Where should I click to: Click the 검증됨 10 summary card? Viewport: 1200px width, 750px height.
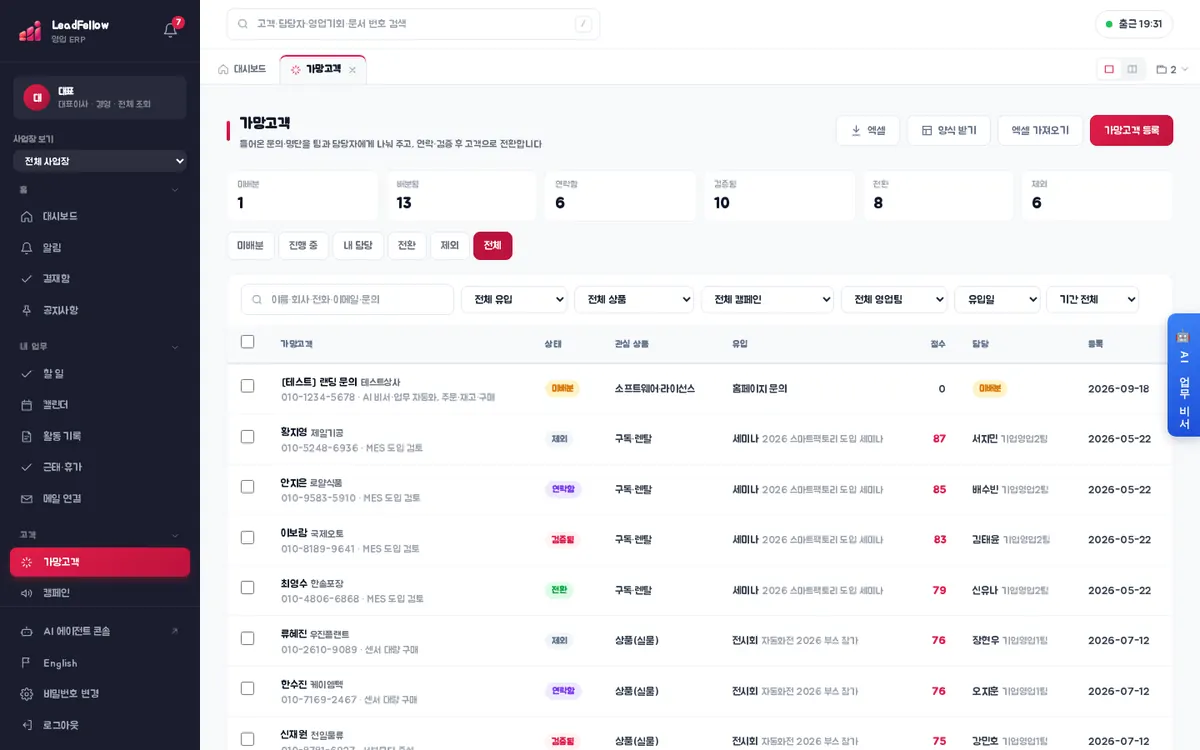tap(780, 196)
